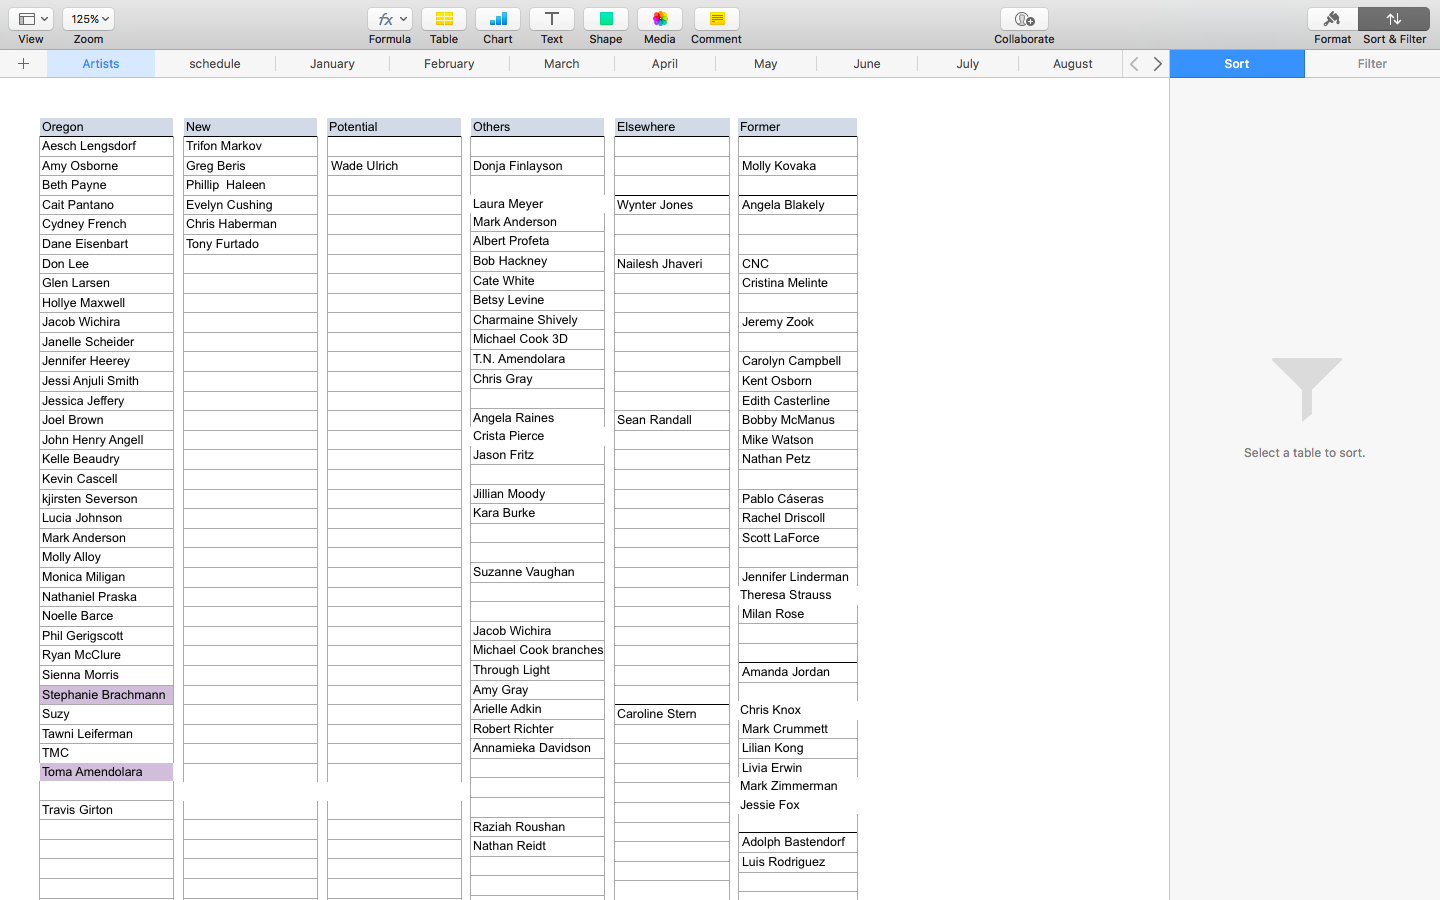Insert a Chart
The image size is (1440, 900).
pyautogui.click(x=498, y=19)
